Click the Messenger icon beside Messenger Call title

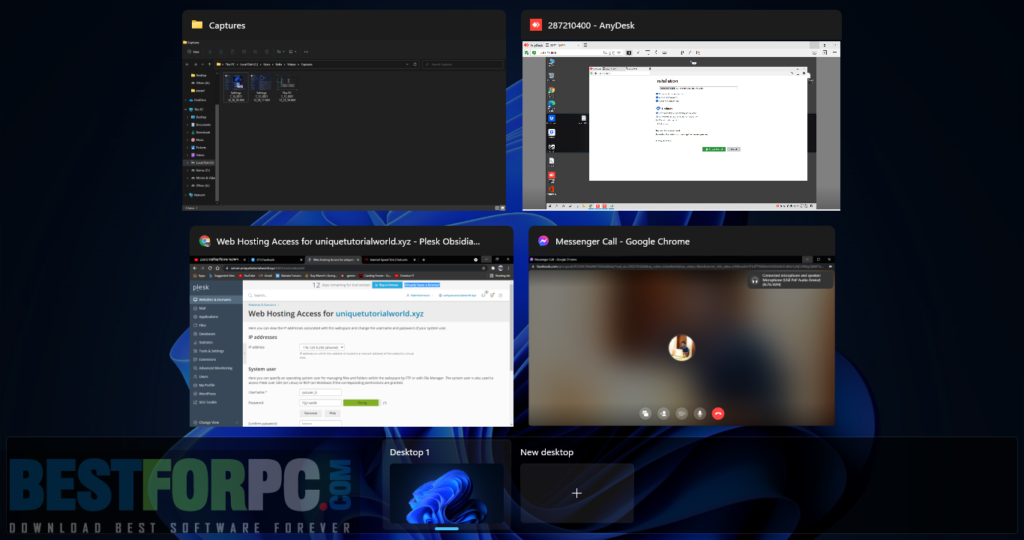pyautogui.click(x=543, y=241)
